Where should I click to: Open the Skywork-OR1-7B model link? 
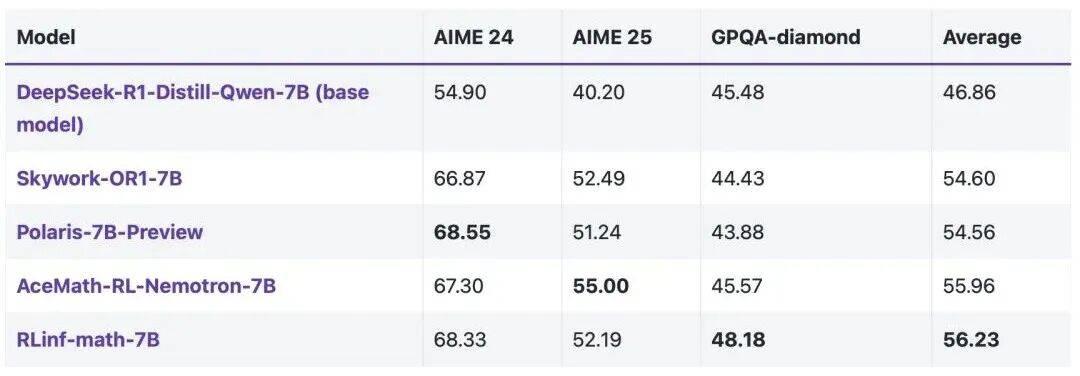[100, 178]
